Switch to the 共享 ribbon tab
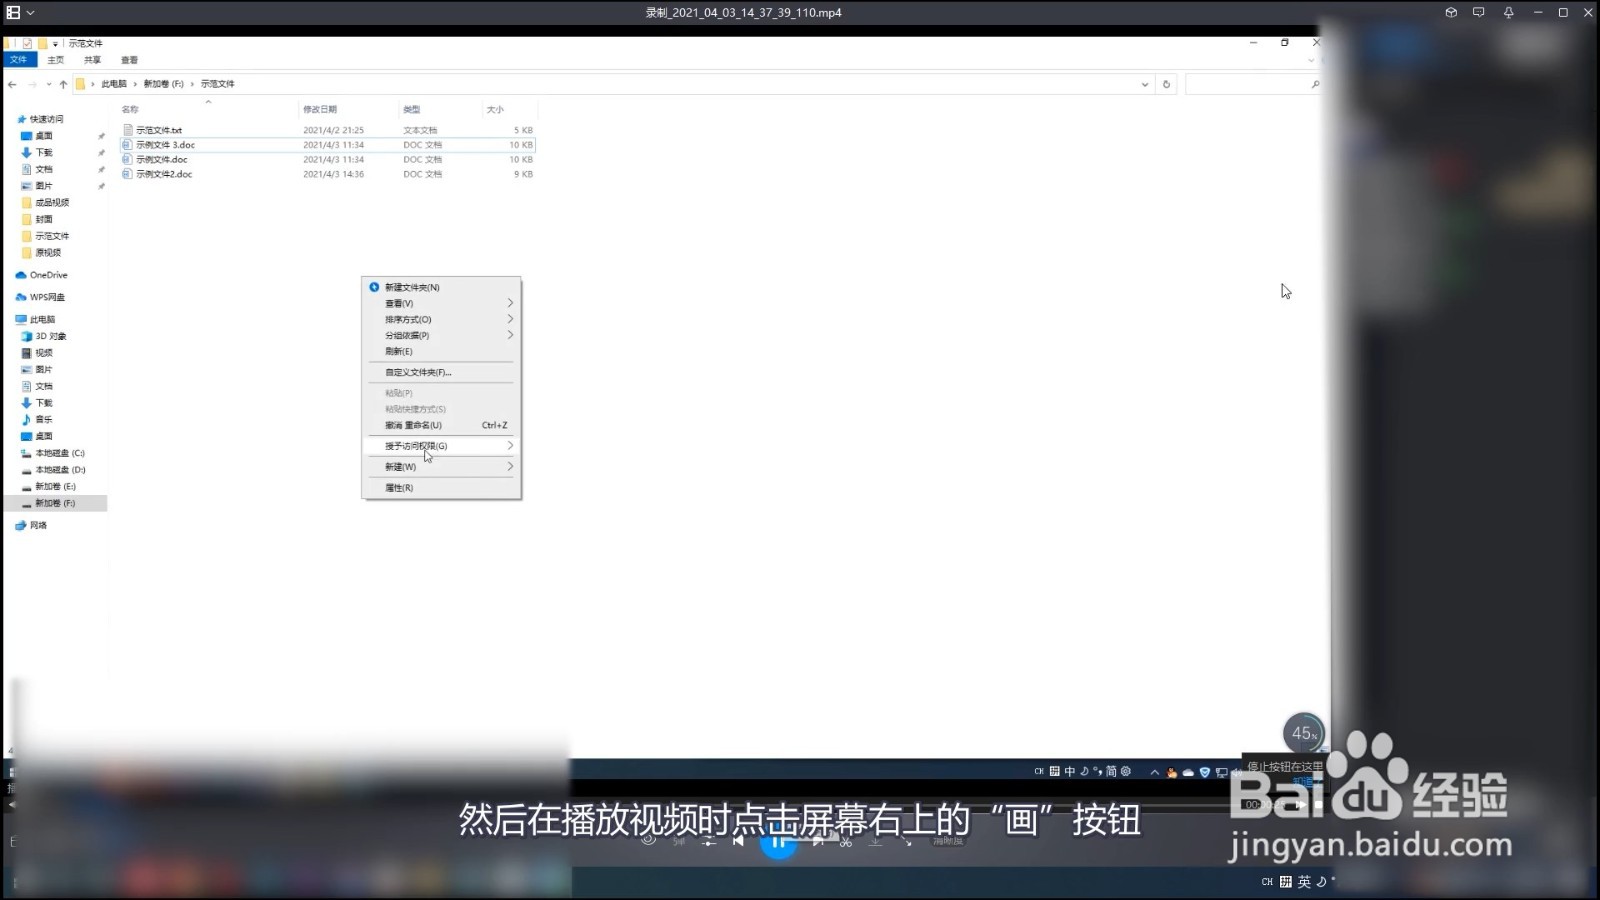This screenshot has width=1600, height=900. click(x=92, y=60)
